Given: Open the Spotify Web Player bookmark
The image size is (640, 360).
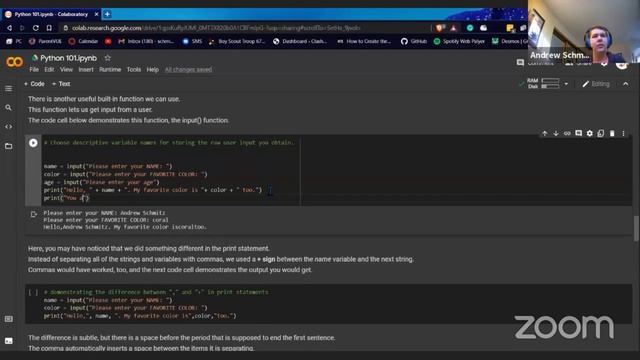Looking at the screenshot, I should click(x=460, y=41).
